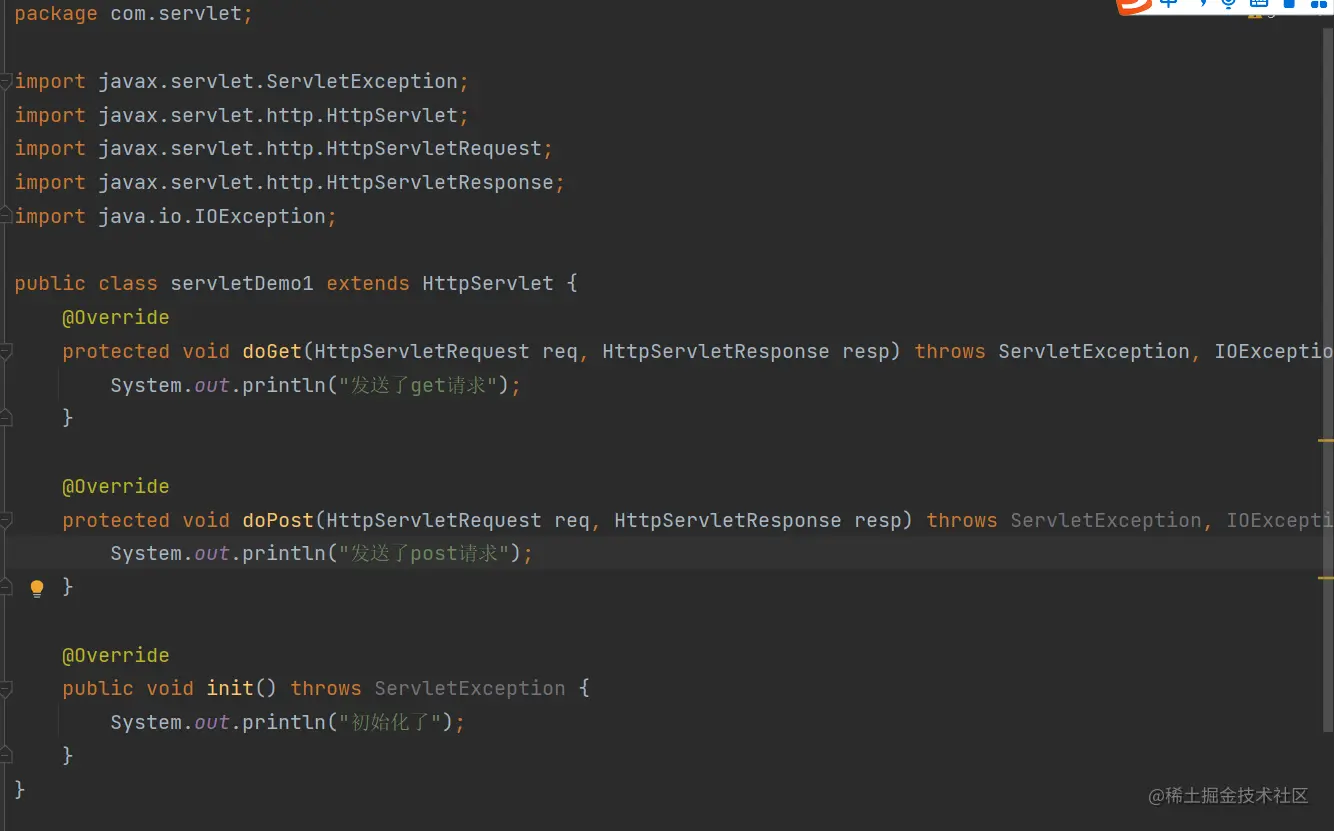Click the HttpServletRequest import line
Image resolution: width=1334 pixels, height=831 pixels.
[284, 148]
